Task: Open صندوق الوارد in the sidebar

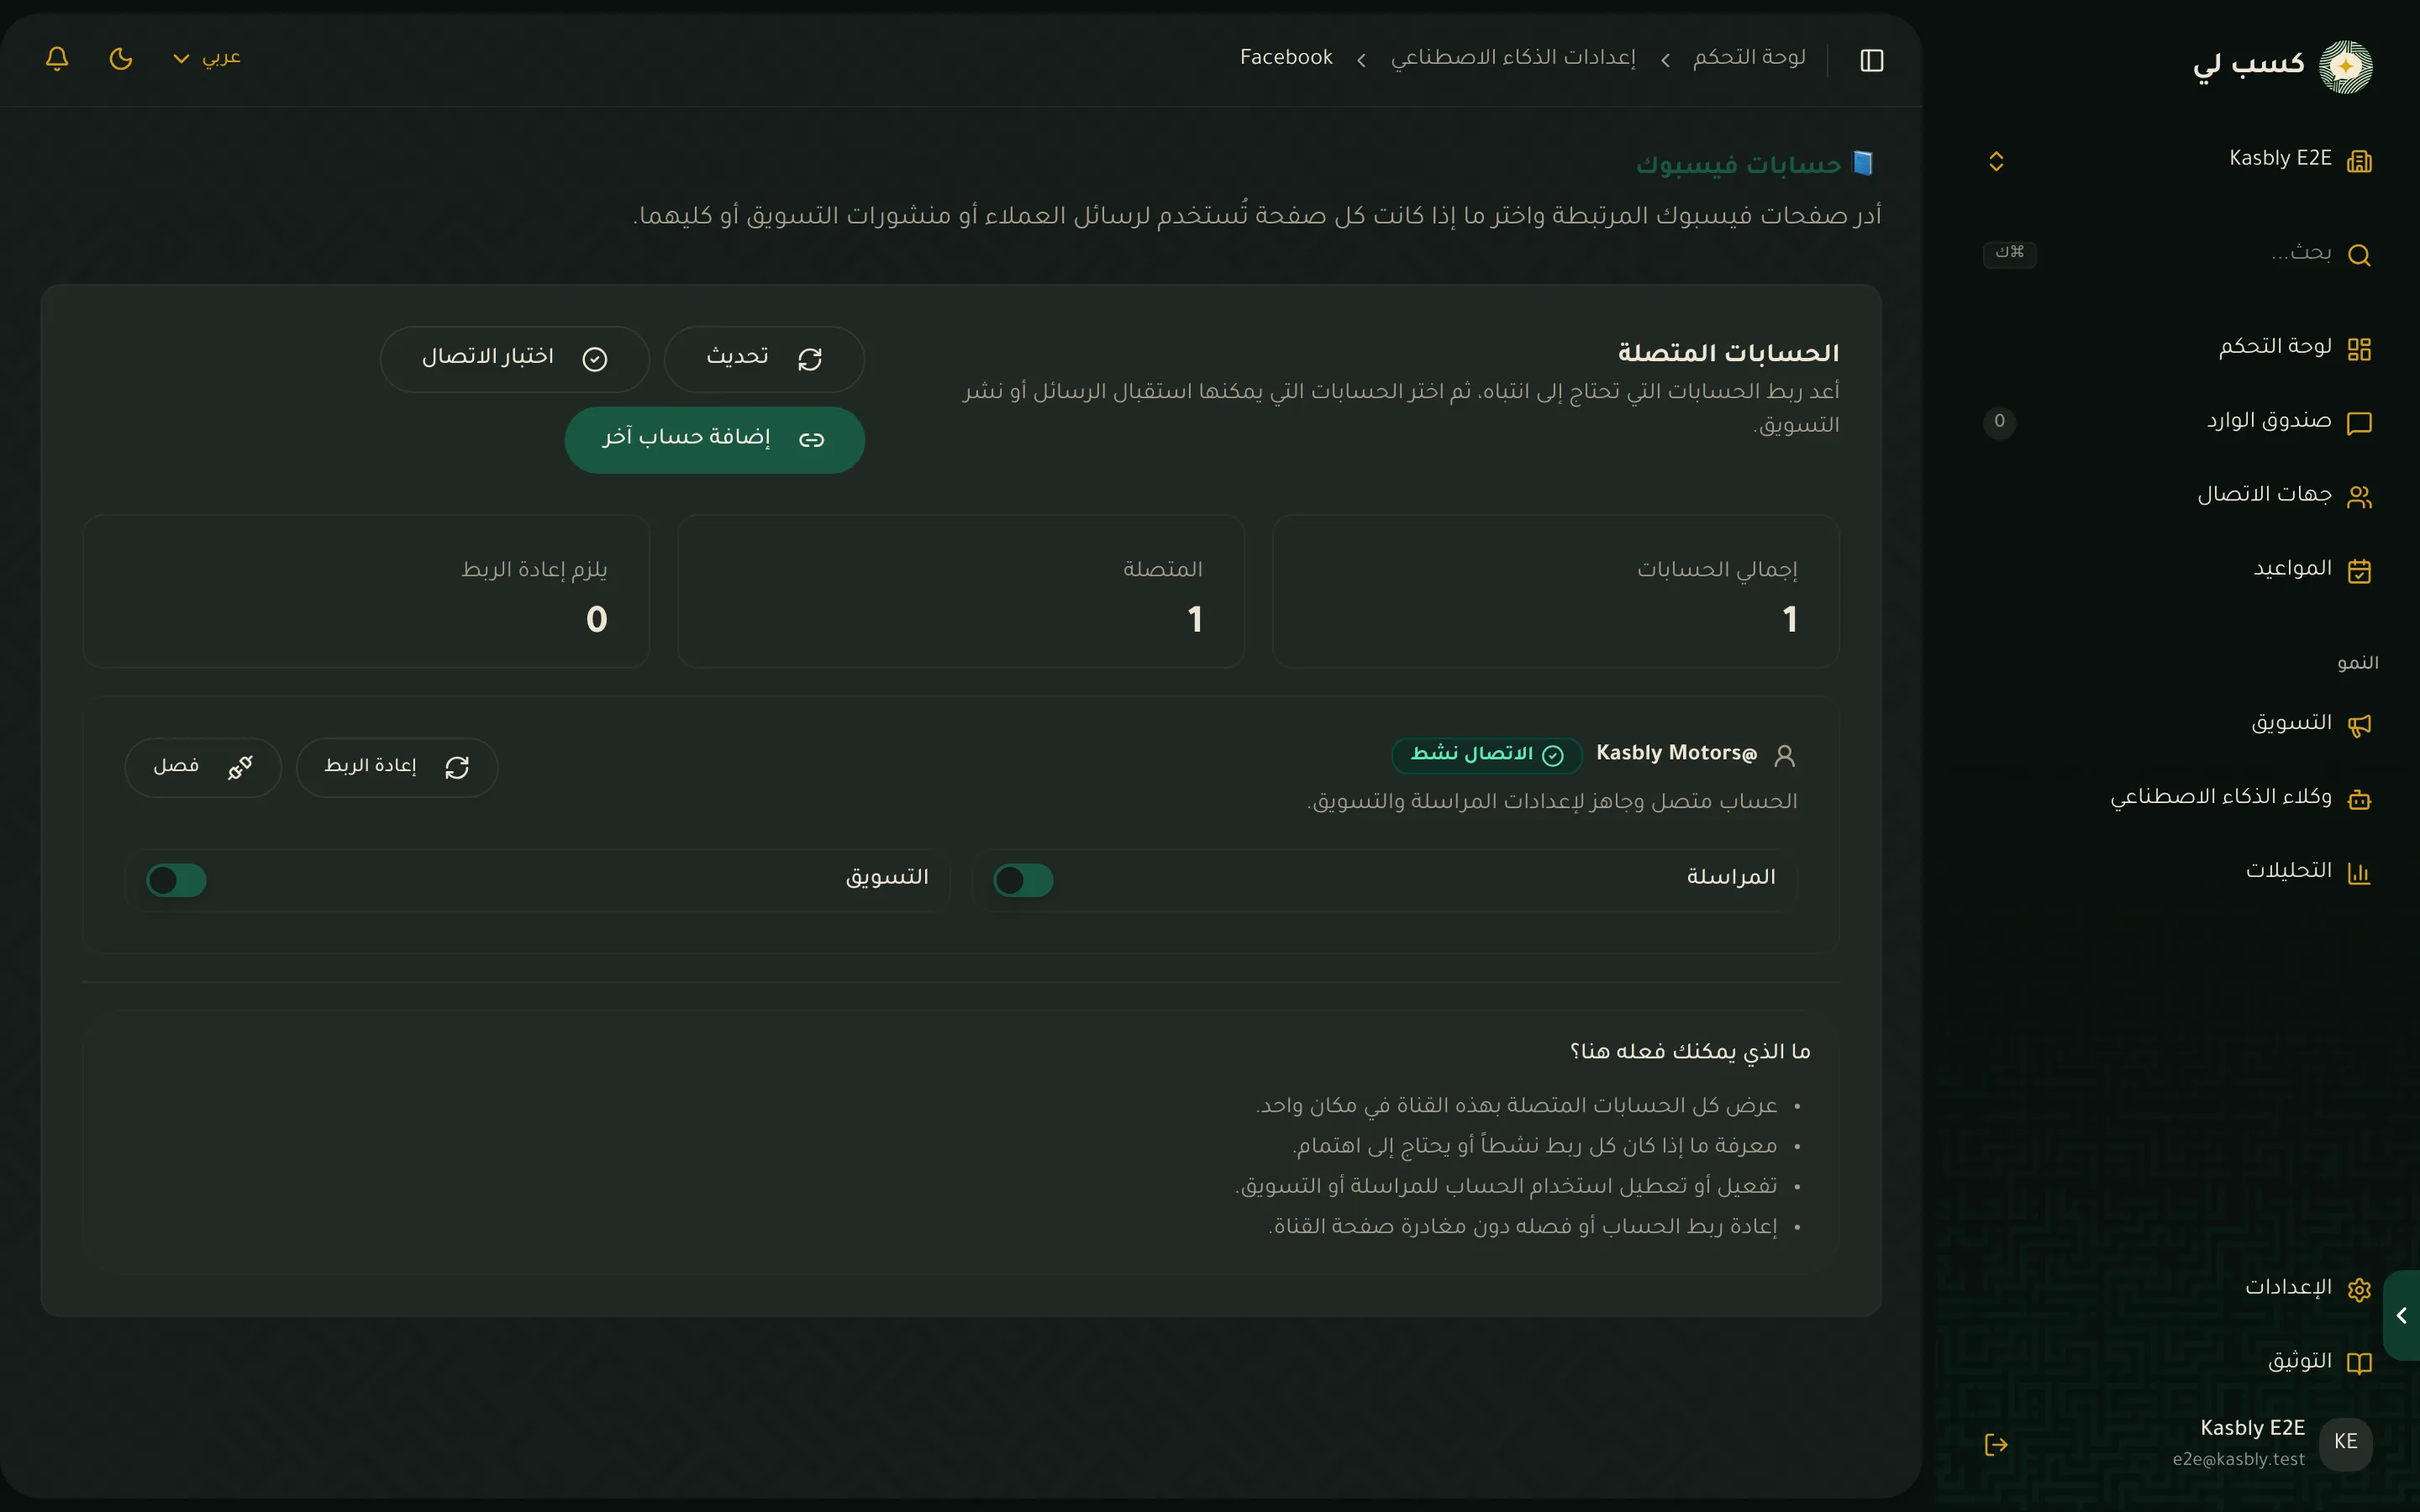Action: click(2178, 422)
